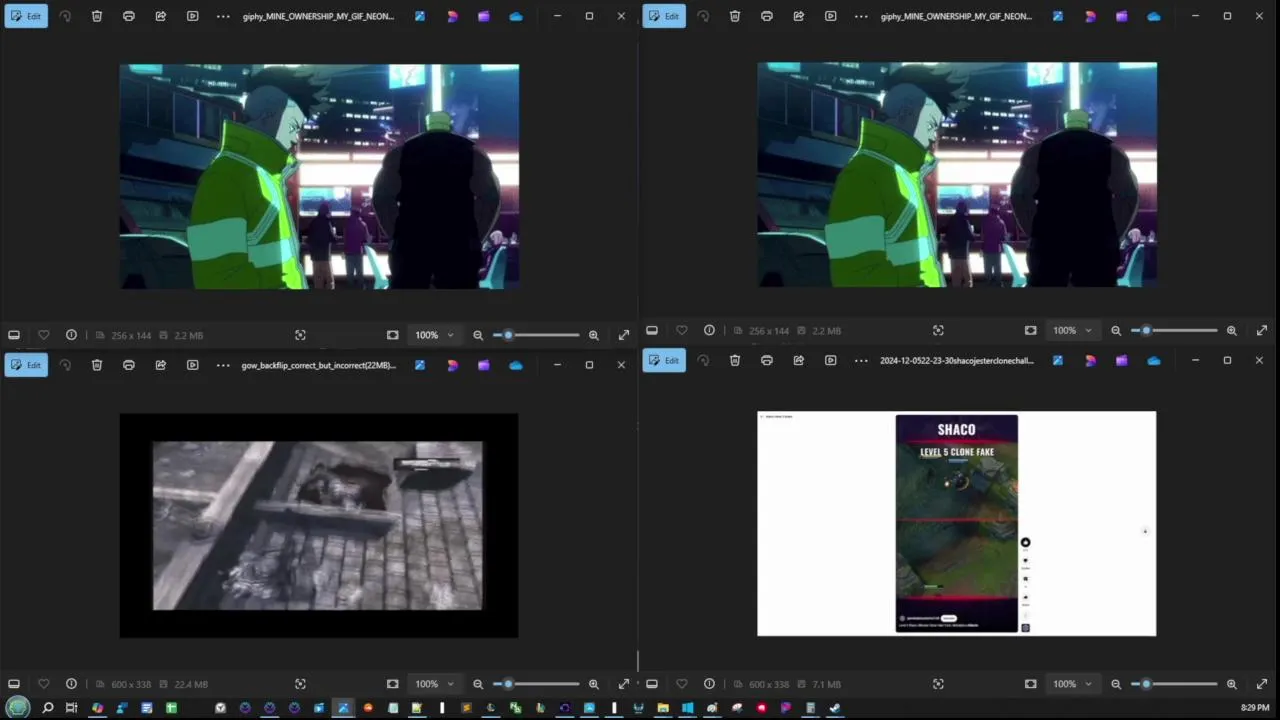Start slideshow in the shacojester window

click(831, 360)
